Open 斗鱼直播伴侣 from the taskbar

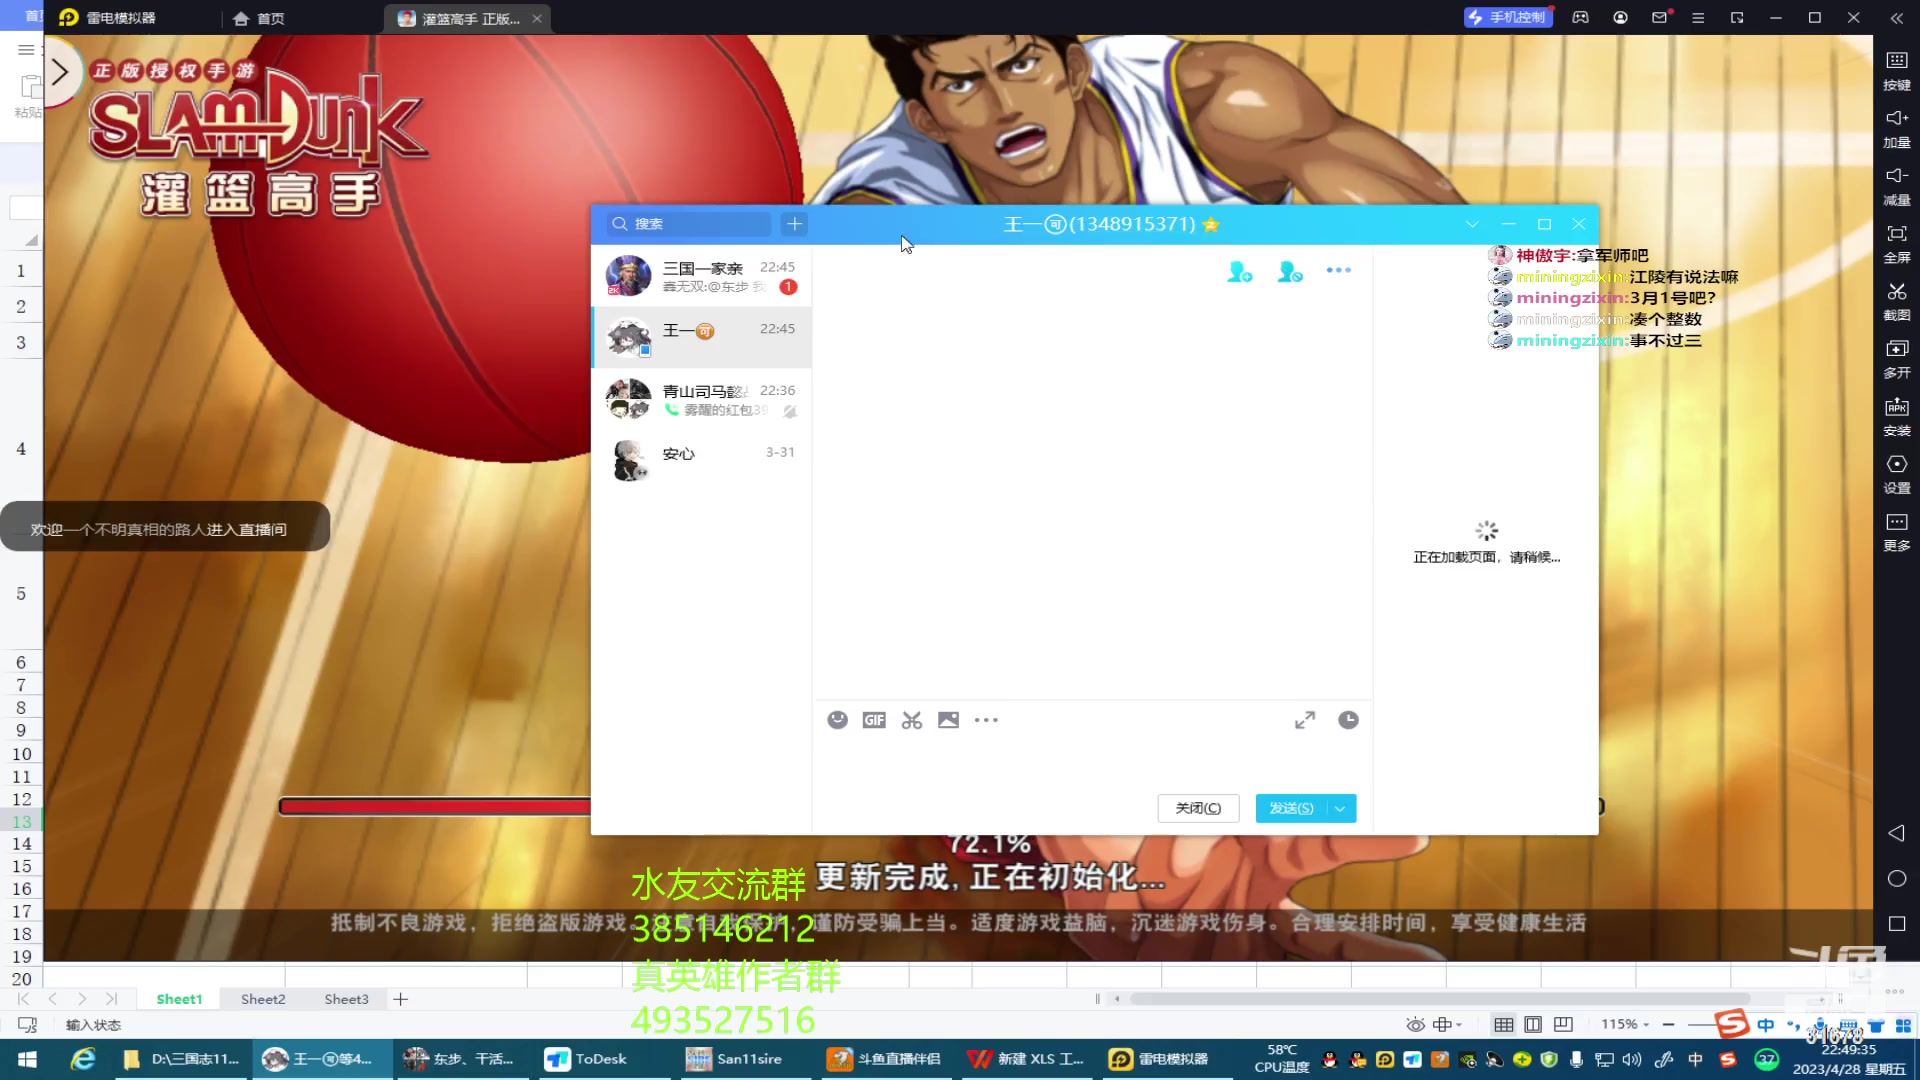884,1059
